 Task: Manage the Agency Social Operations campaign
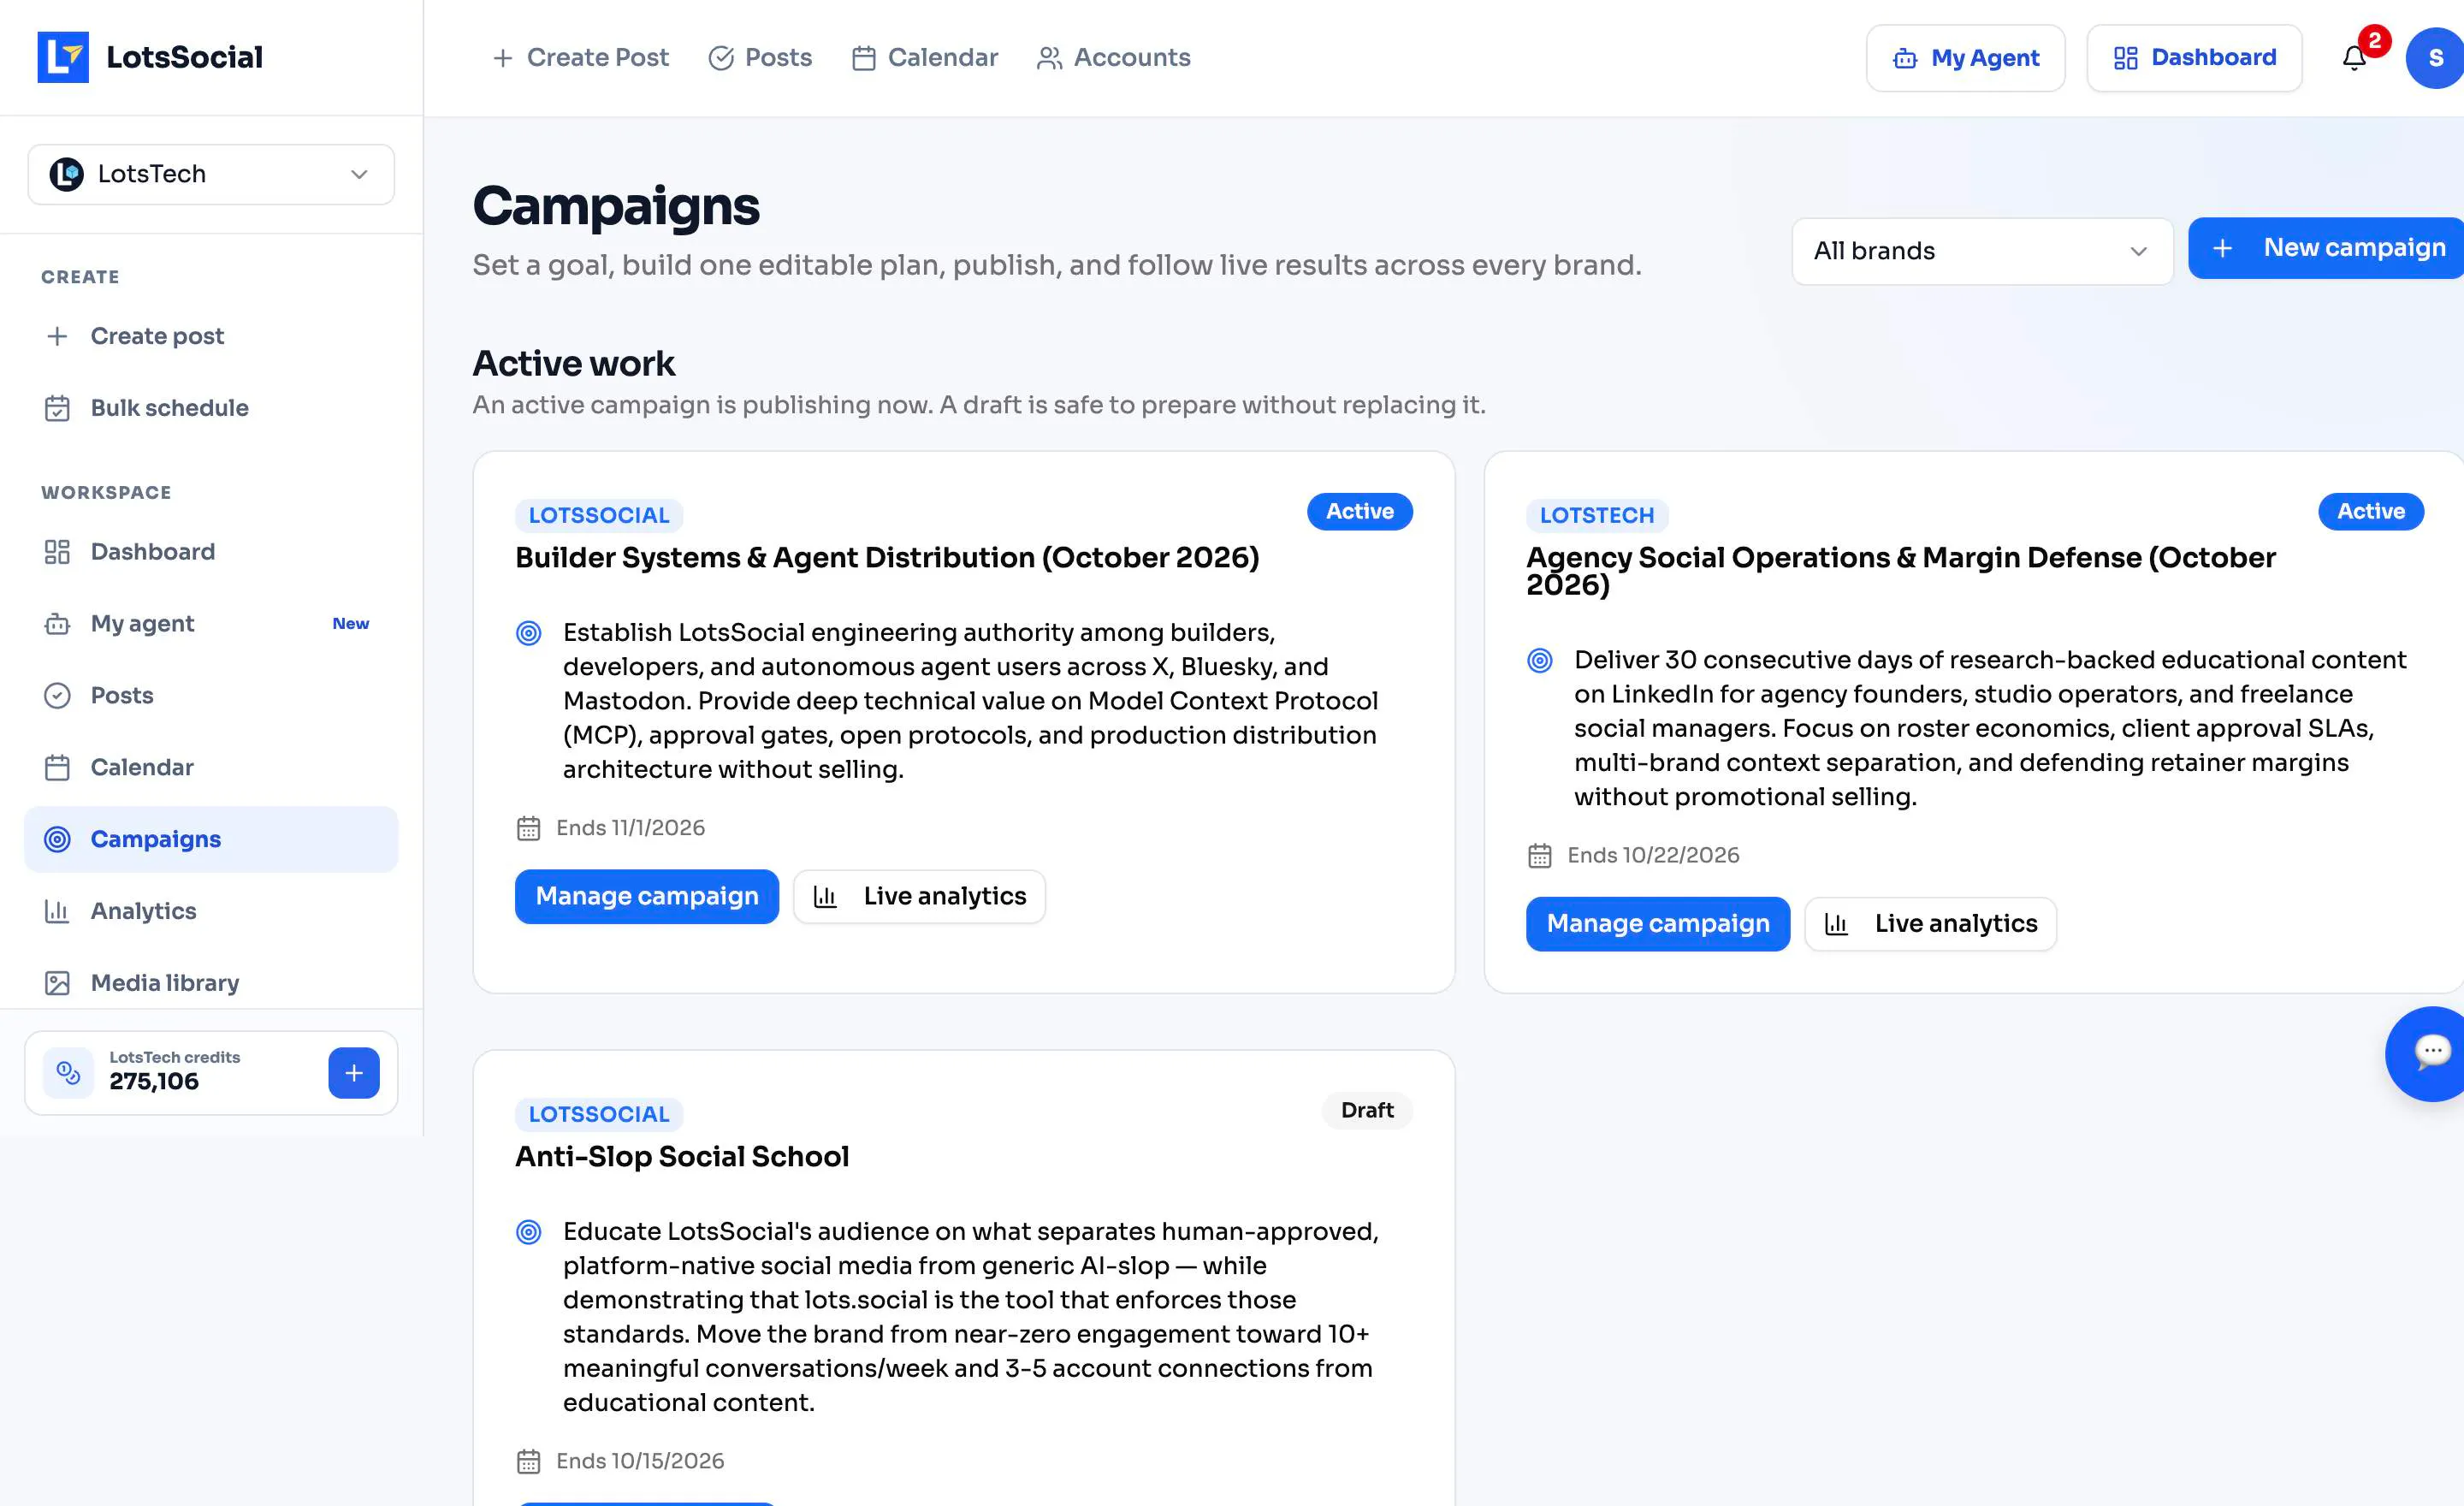[x=1658, y=924]
